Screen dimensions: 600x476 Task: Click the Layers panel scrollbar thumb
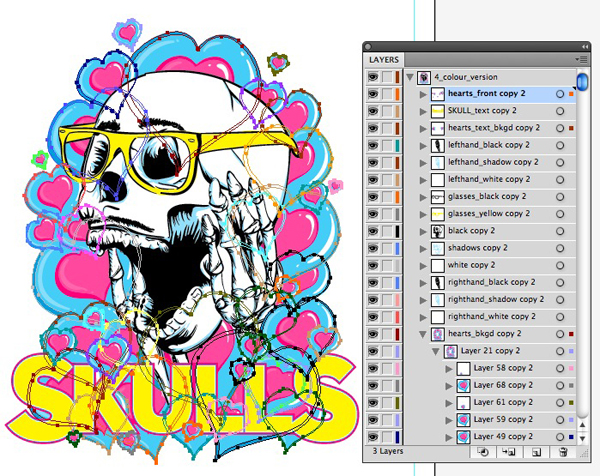582,82
